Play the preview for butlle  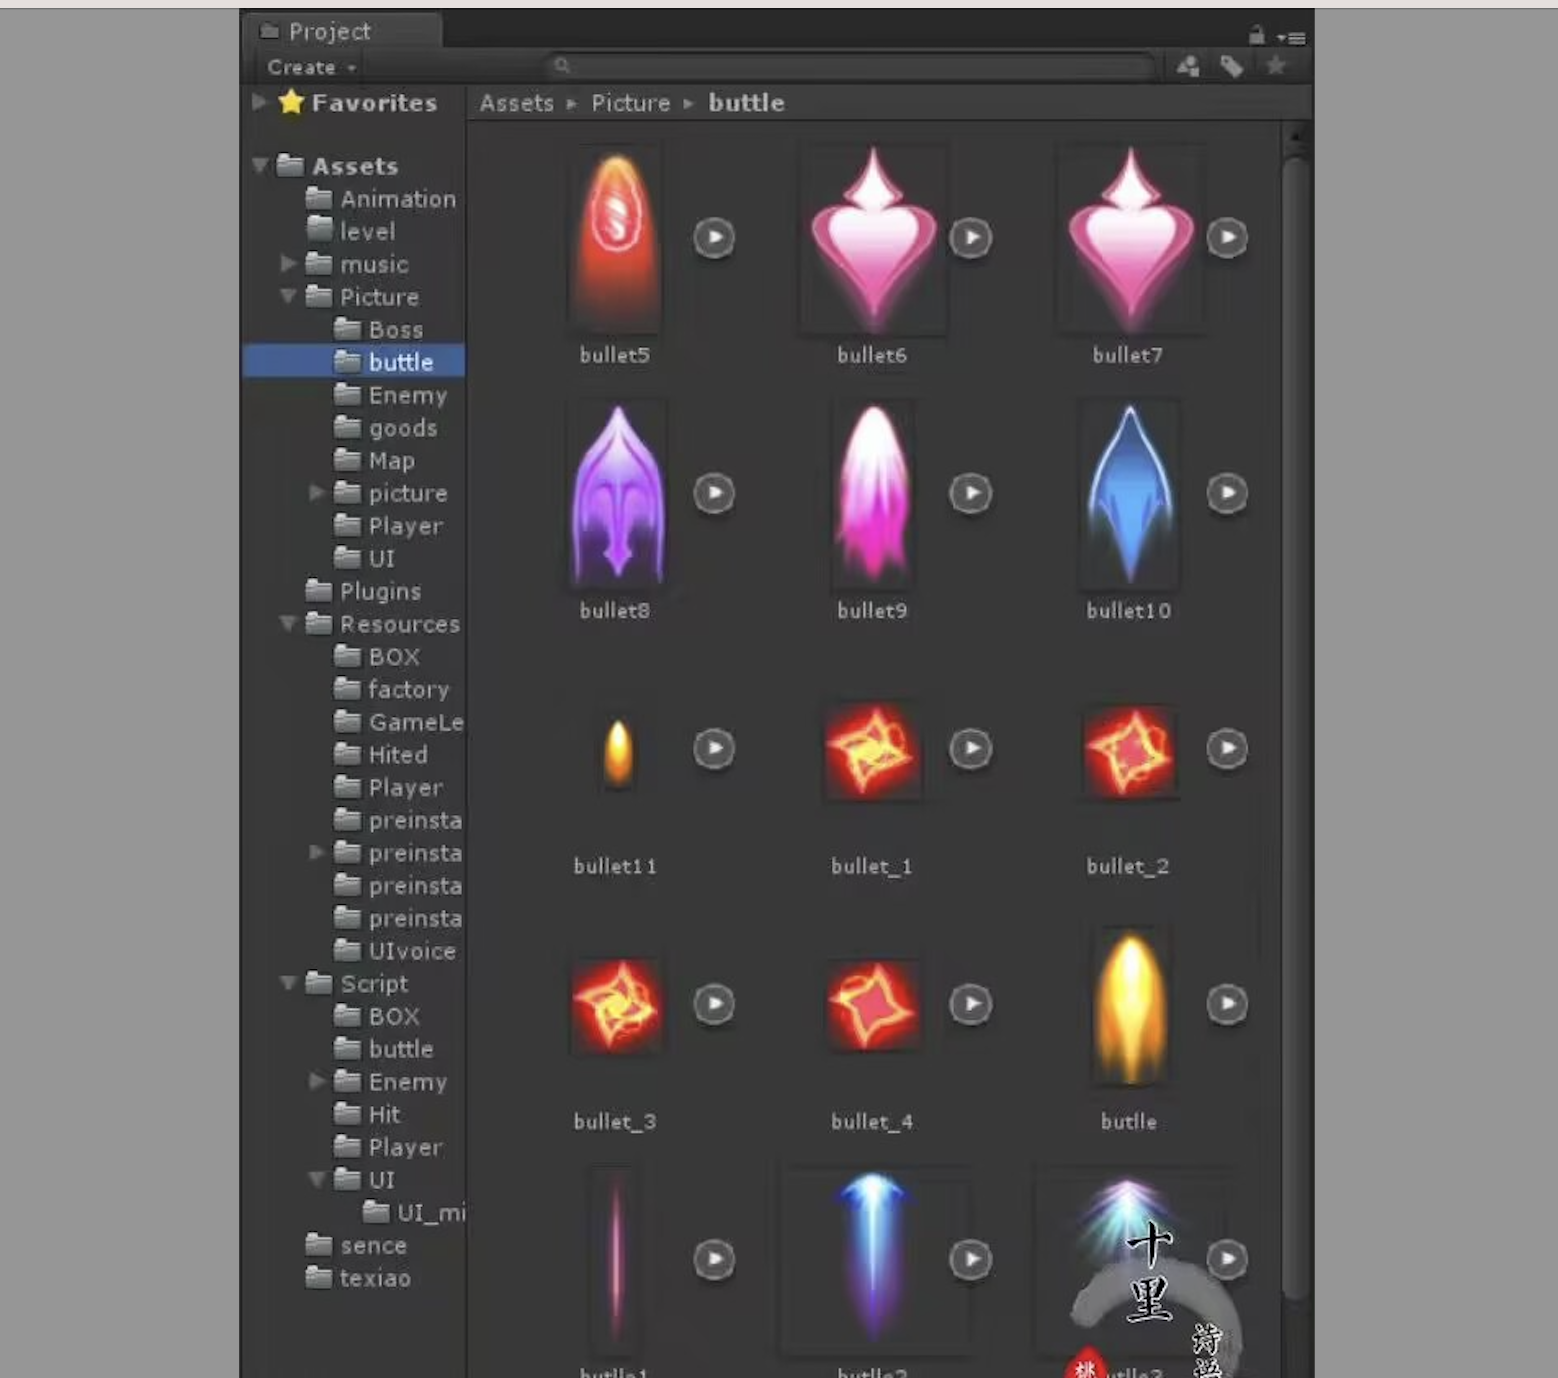tap(1228, 1004)
